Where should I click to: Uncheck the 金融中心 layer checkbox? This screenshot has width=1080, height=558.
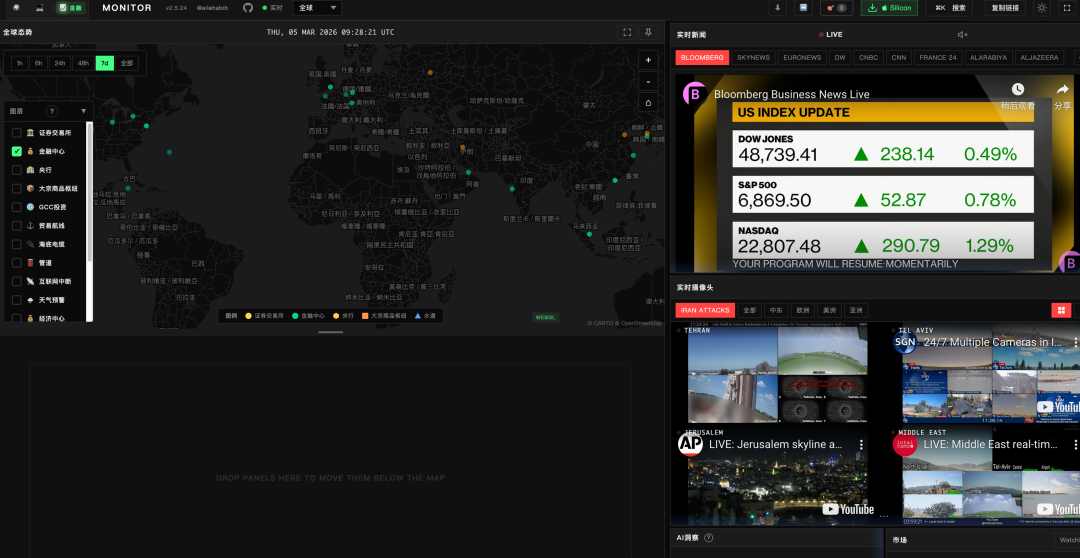tap(17, 151)
